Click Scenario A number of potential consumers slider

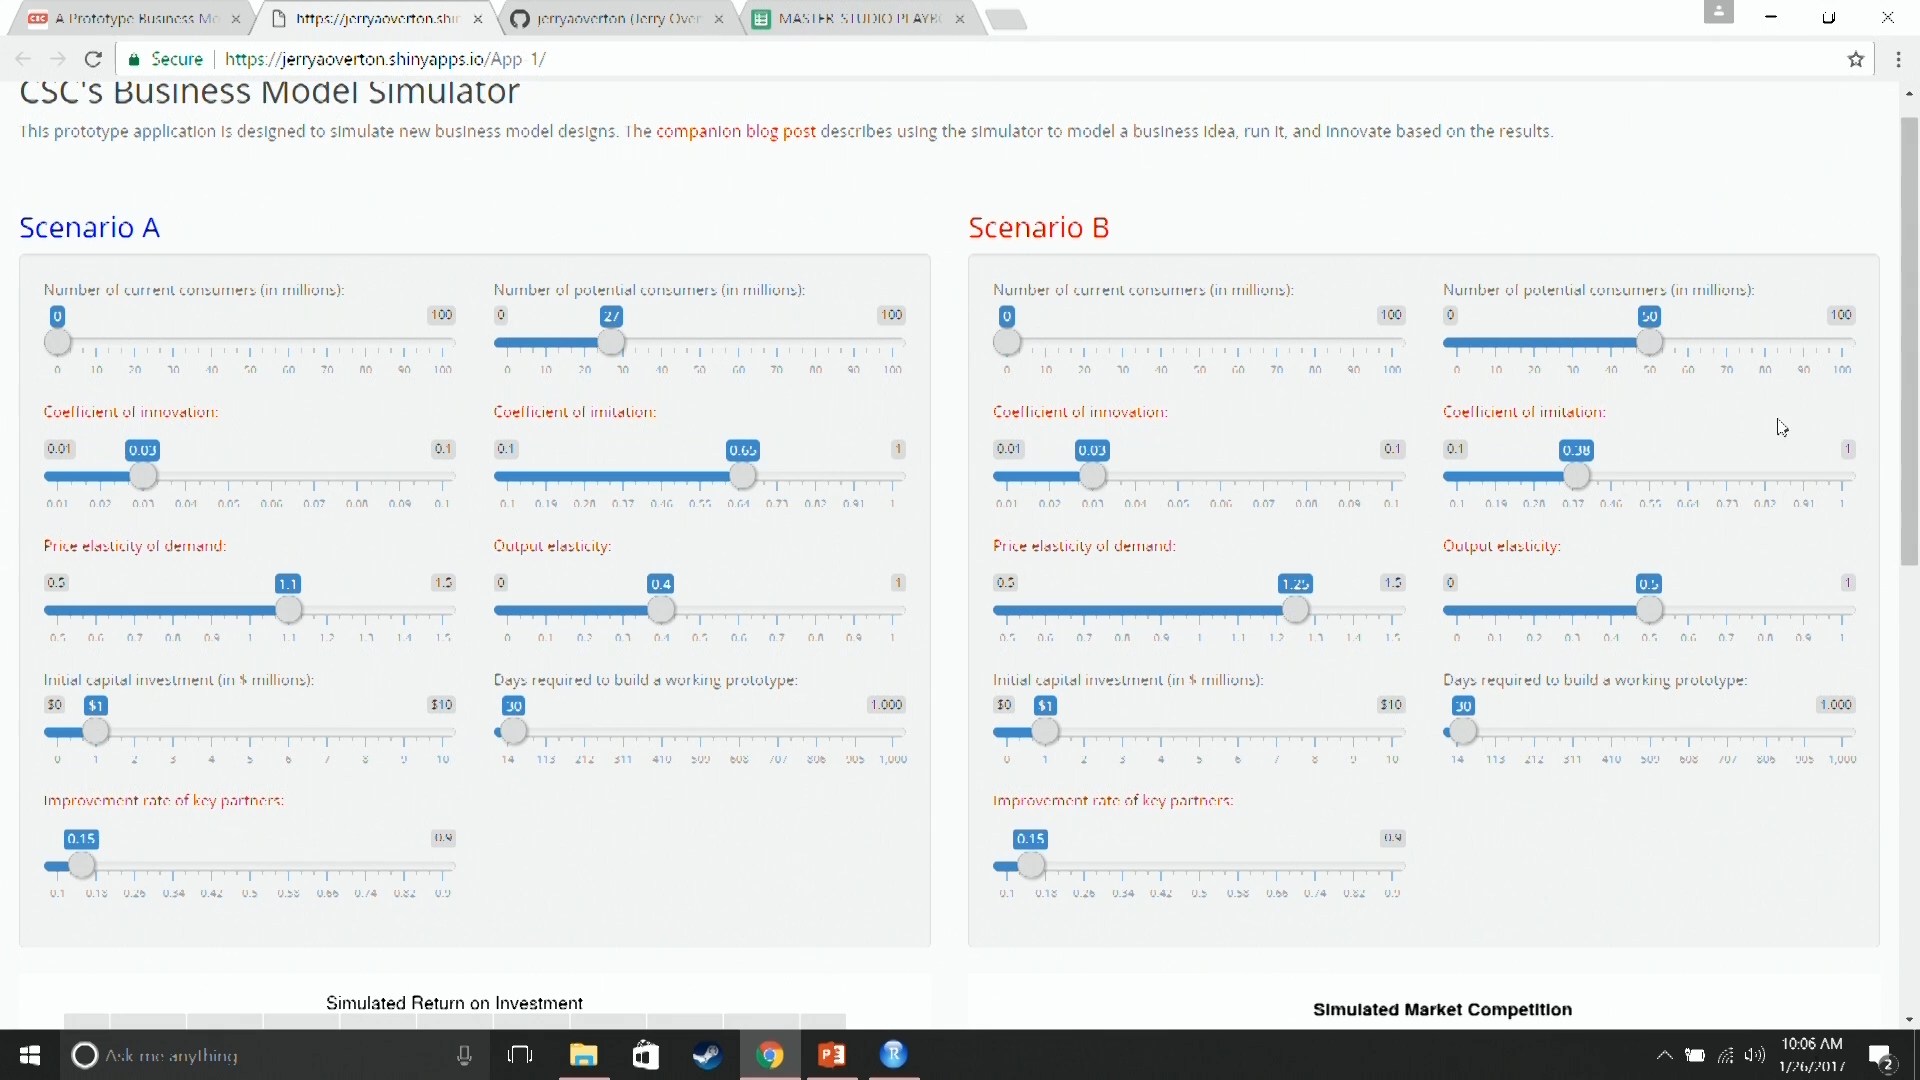[611, 342]
